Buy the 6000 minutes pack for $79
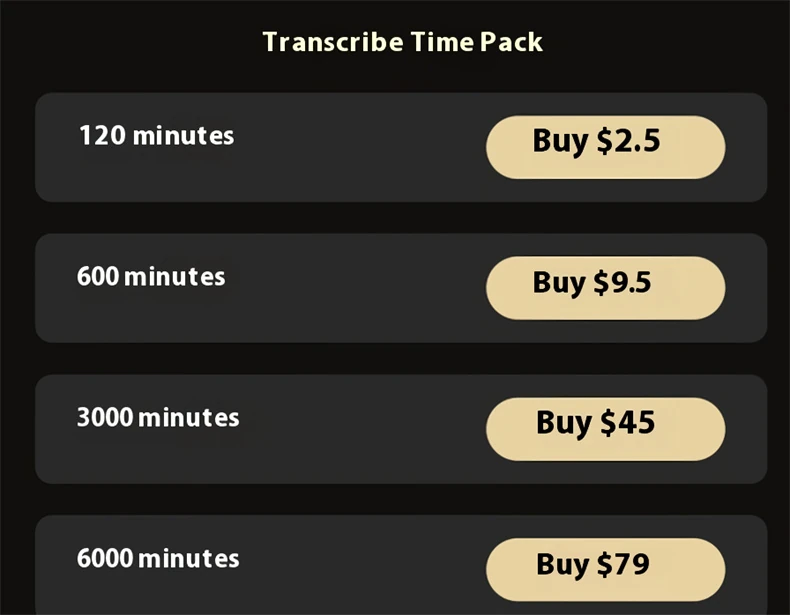The width and height of the screenshot is (790, 615). 606,569
